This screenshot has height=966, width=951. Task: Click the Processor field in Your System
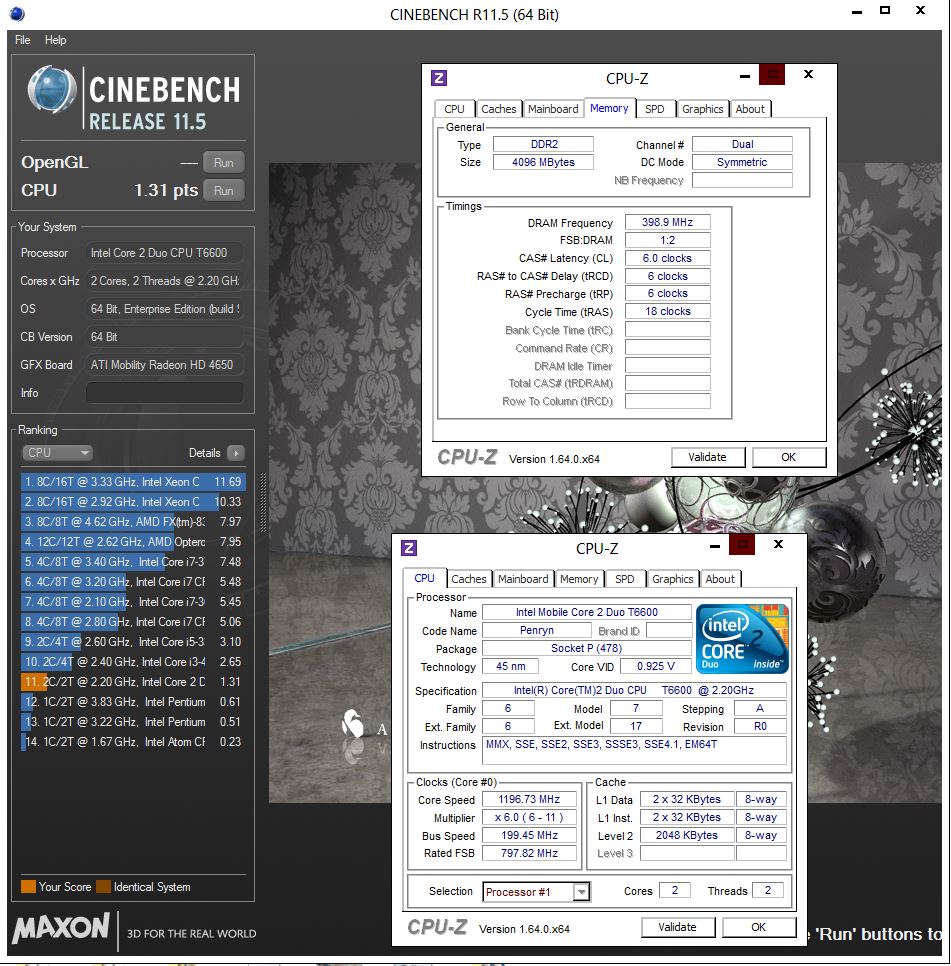pyautogui.click(x=164, y=253)
